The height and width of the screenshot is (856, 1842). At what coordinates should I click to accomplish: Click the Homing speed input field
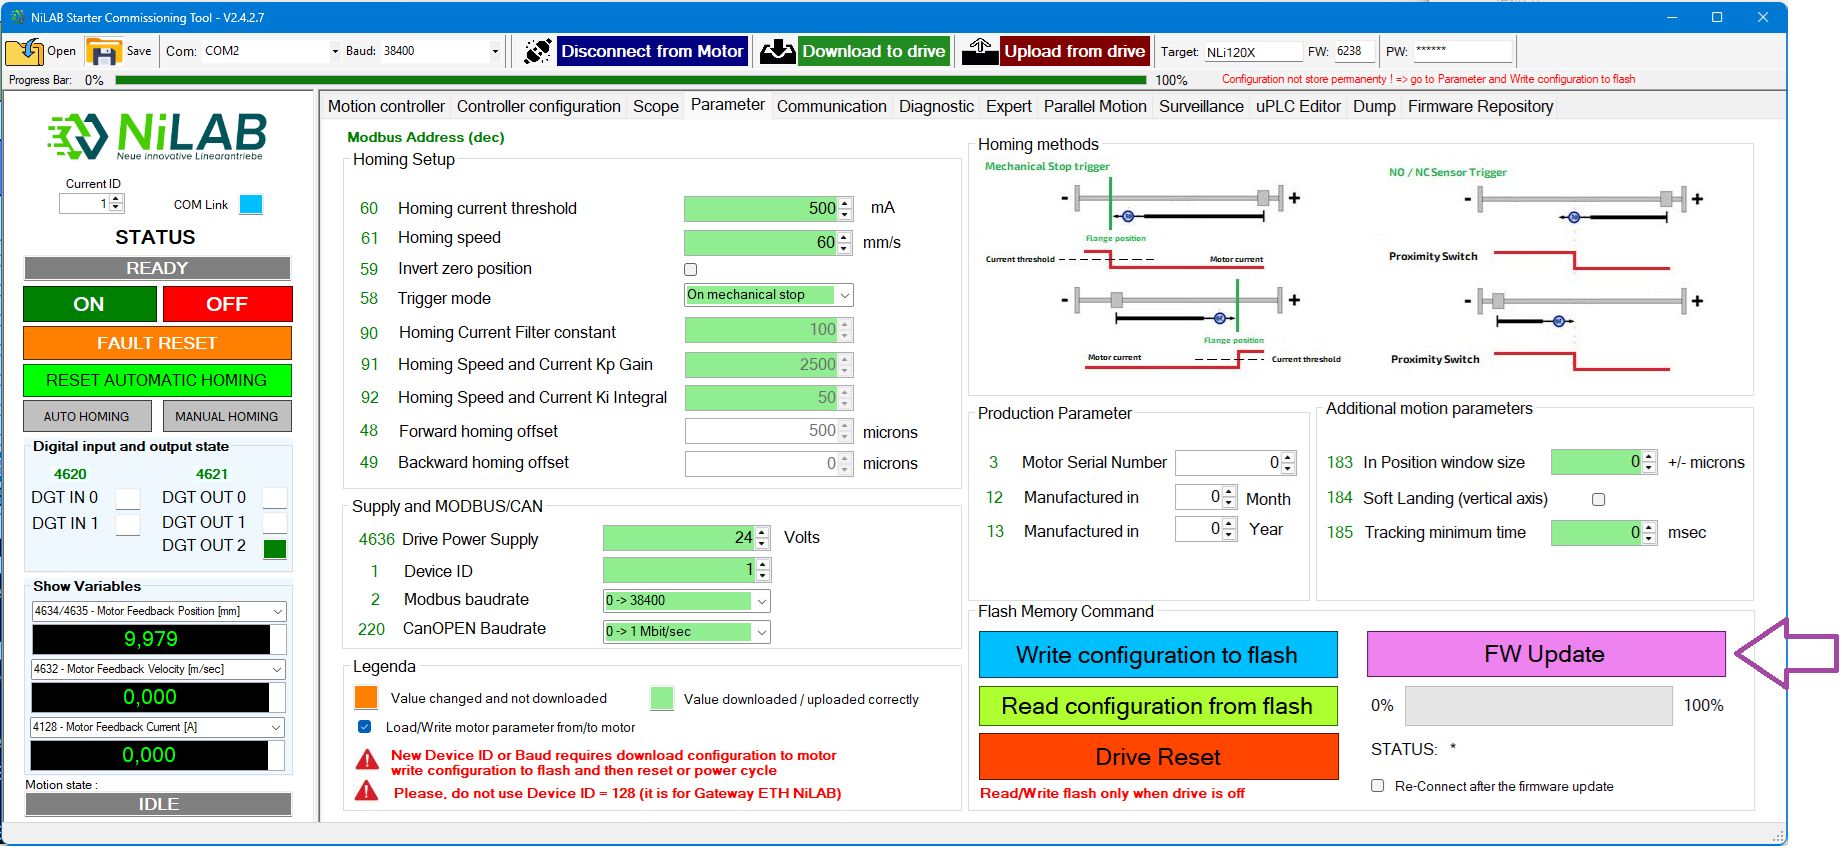point(760,243)
